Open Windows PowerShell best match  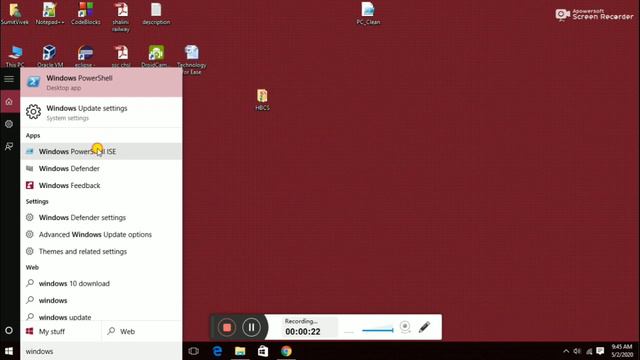coord(101,82)
